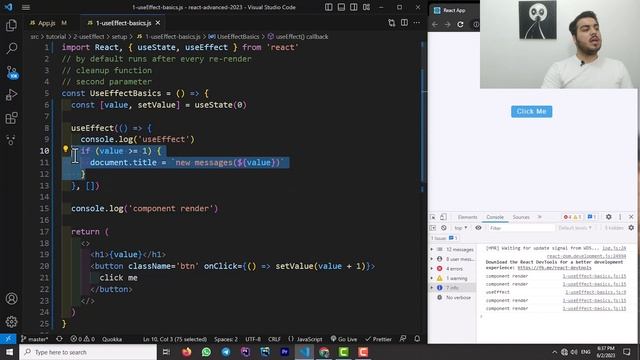Select the React App browser tab
This screenshot has width=640, height=360.
pos(453,10)
